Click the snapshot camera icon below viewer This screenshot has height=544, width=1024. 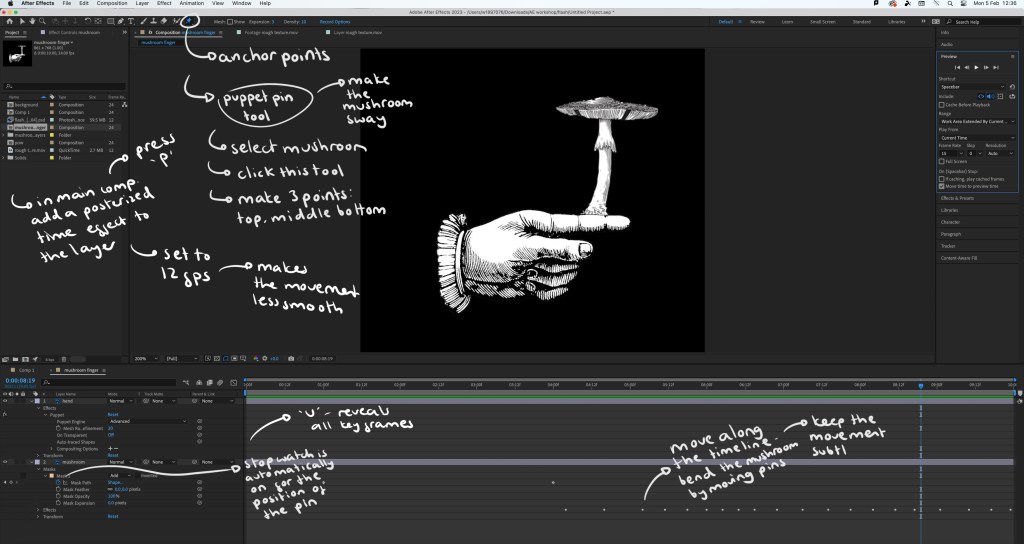point(290,358)
